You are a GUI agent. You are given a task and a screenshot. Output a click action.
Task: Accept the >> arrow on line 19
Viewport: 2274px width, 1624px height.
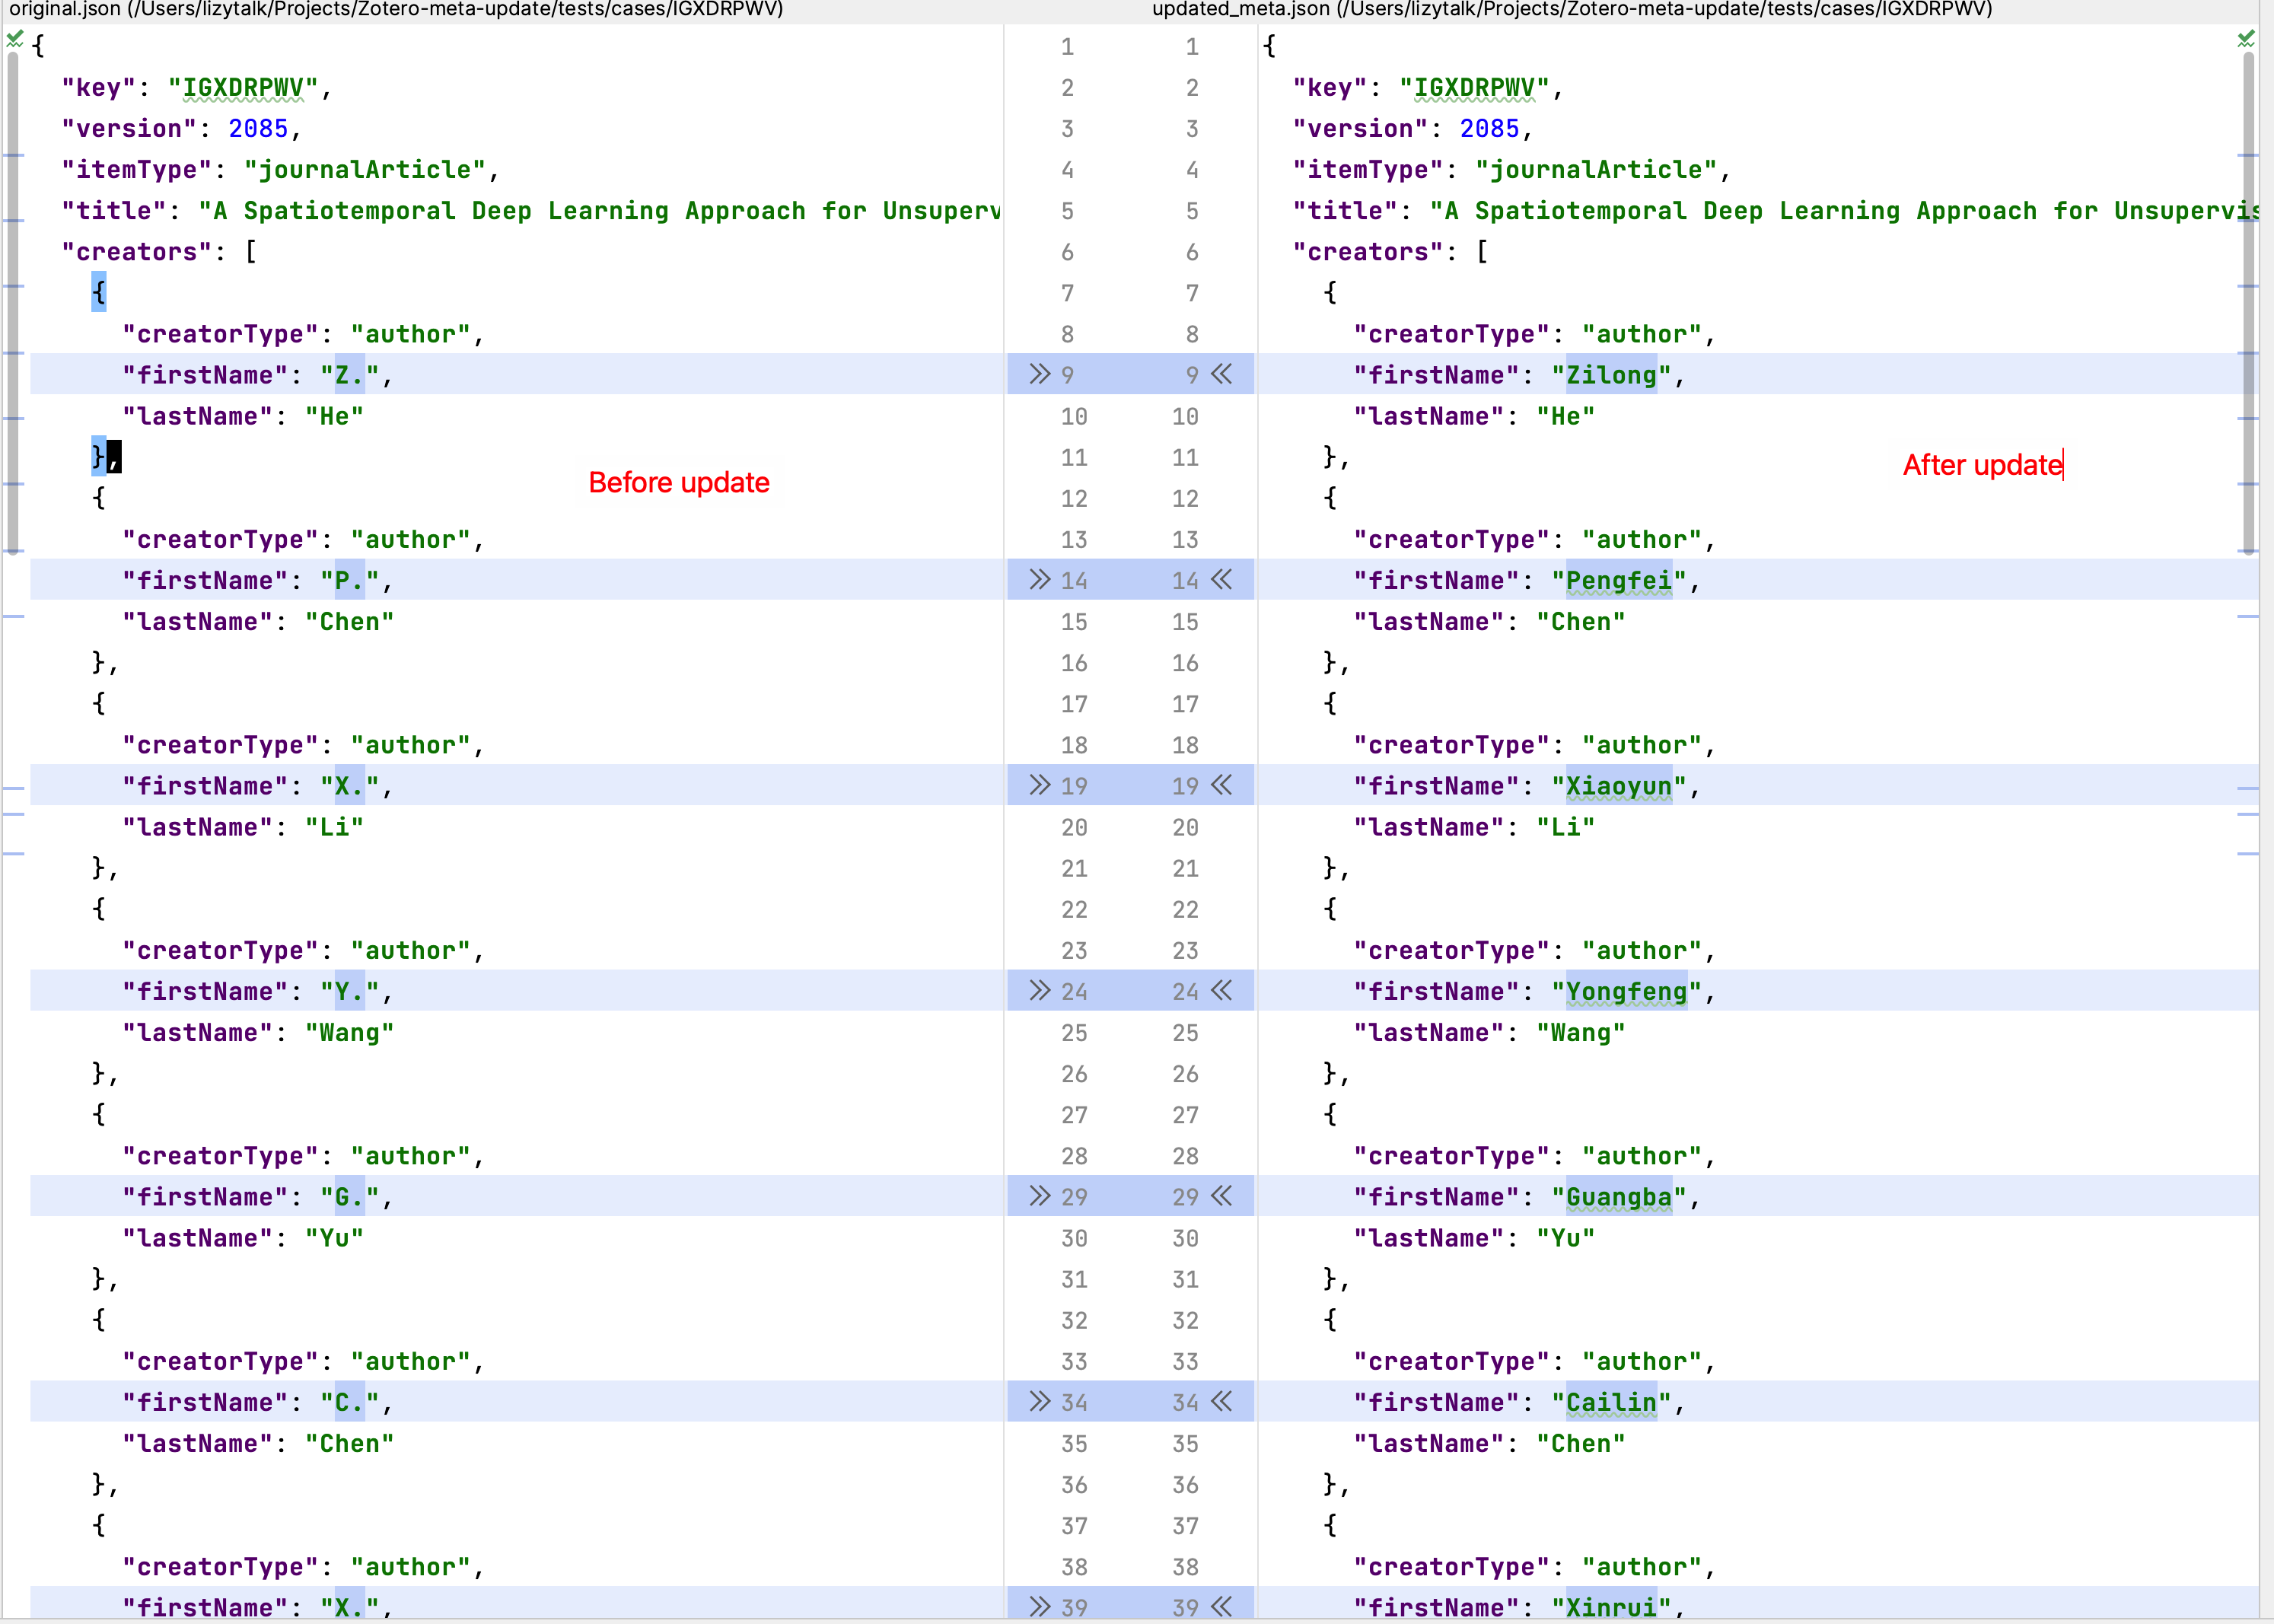(1040, 785)
